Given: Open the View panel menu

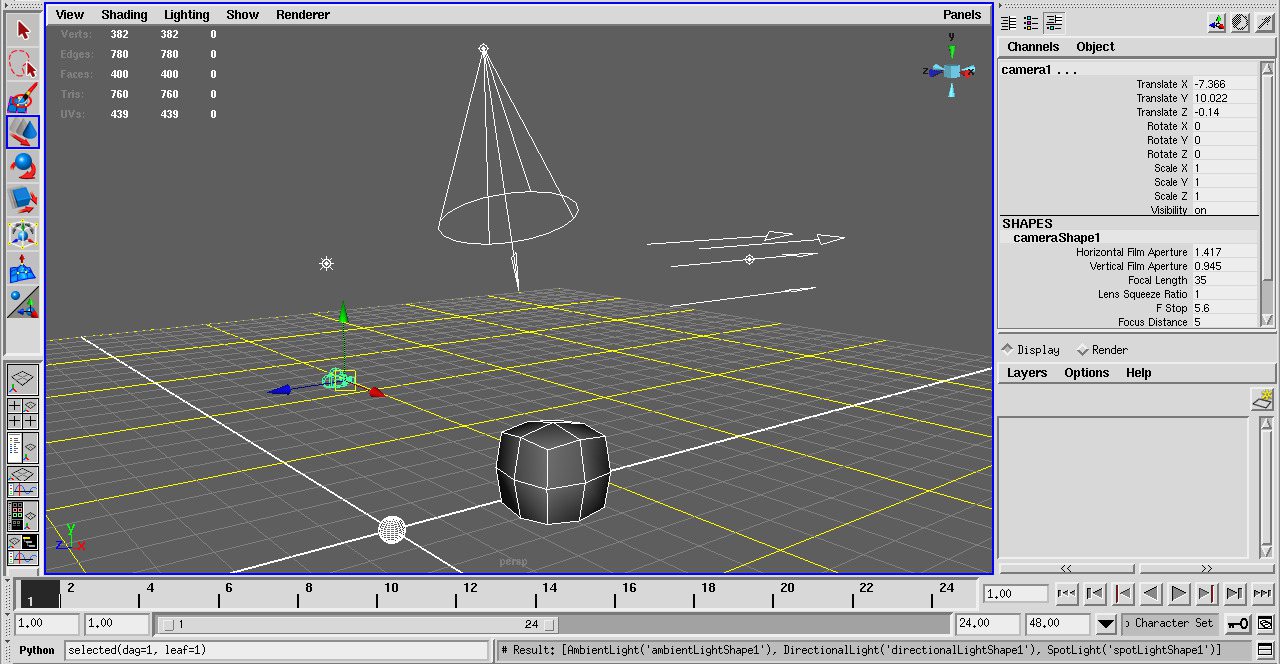Looking at the screenshot, I should [70, 15].
